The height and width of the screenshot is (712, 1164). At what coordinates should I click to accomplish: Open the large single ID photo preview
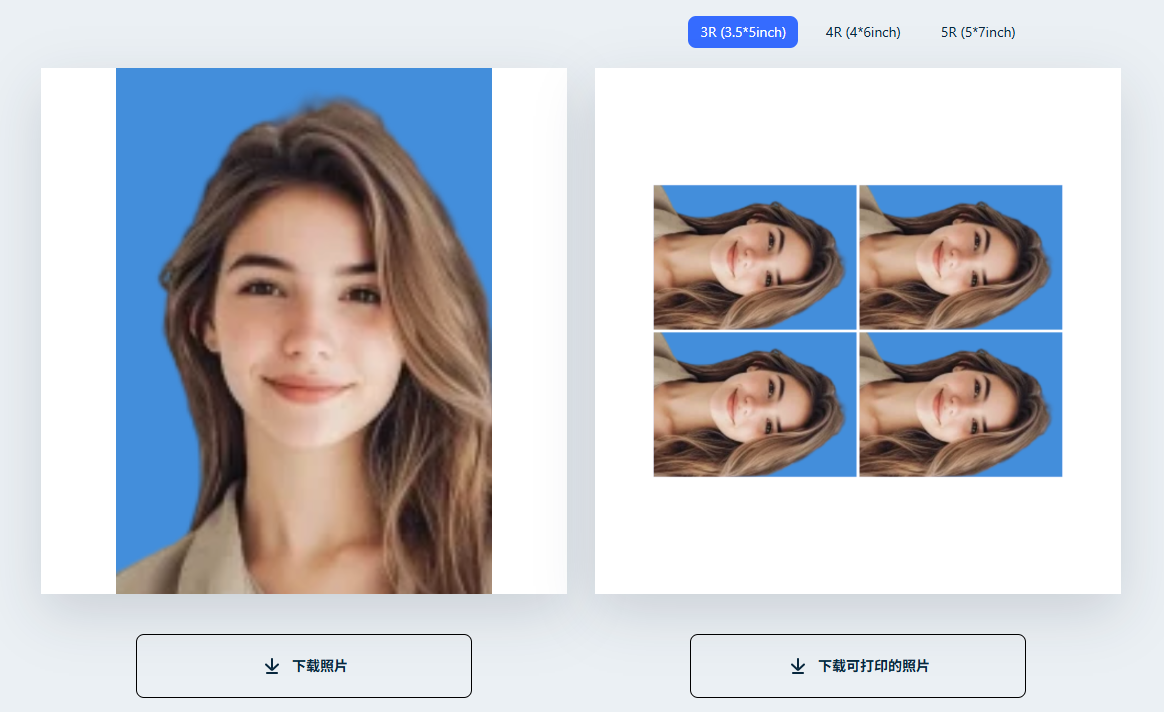(x=304, y=330)
